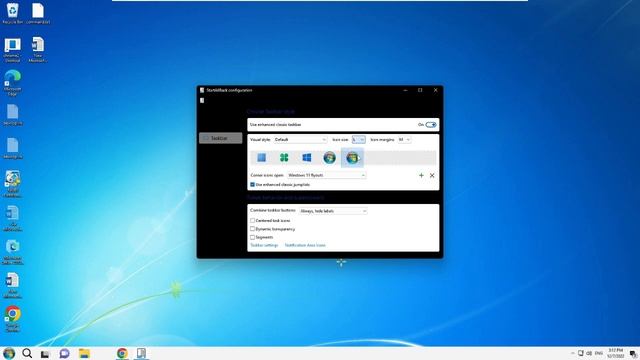The height and width of the screenshot is (360, 640).
Task: Expand the Corner icons open dropdown
Action: click(326, 175)
